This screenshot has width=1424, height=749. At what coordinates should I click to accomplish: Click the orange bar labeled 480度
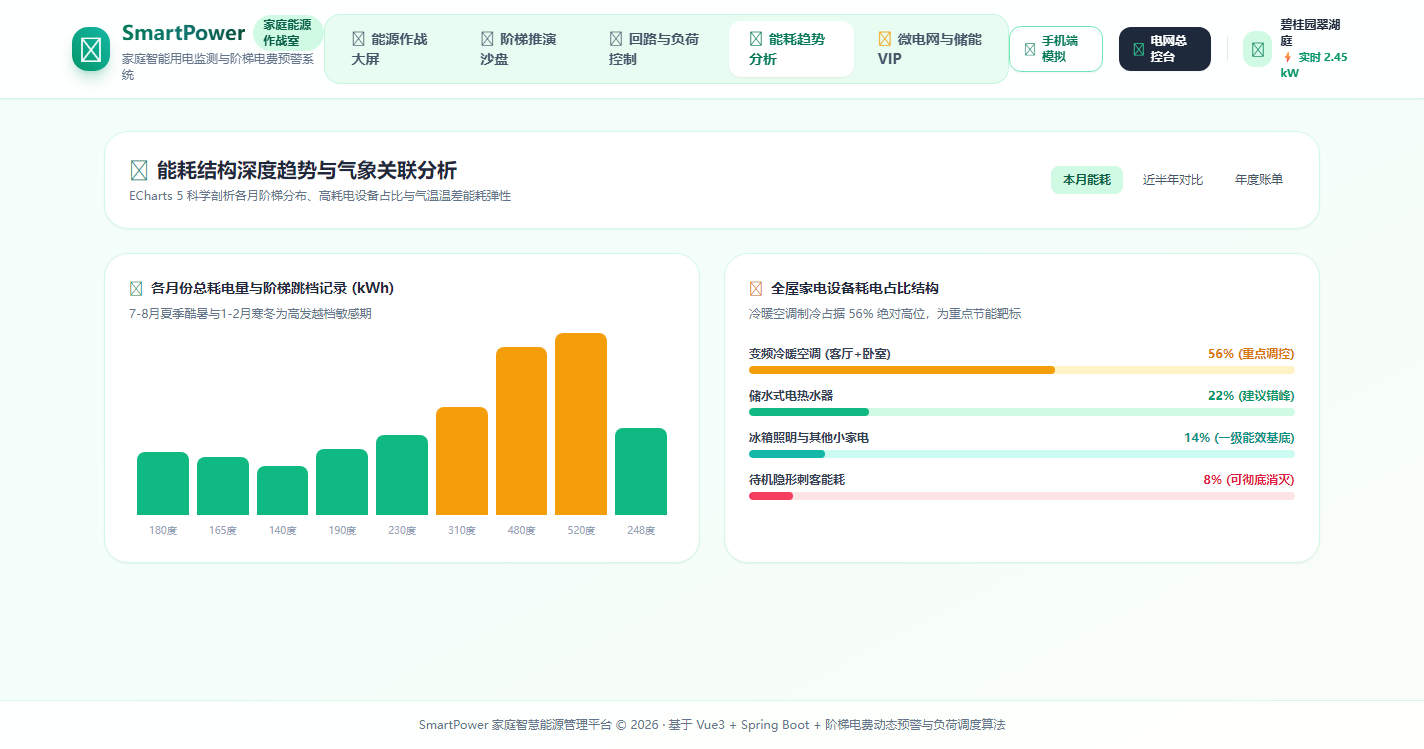click(x=521, y=431)
